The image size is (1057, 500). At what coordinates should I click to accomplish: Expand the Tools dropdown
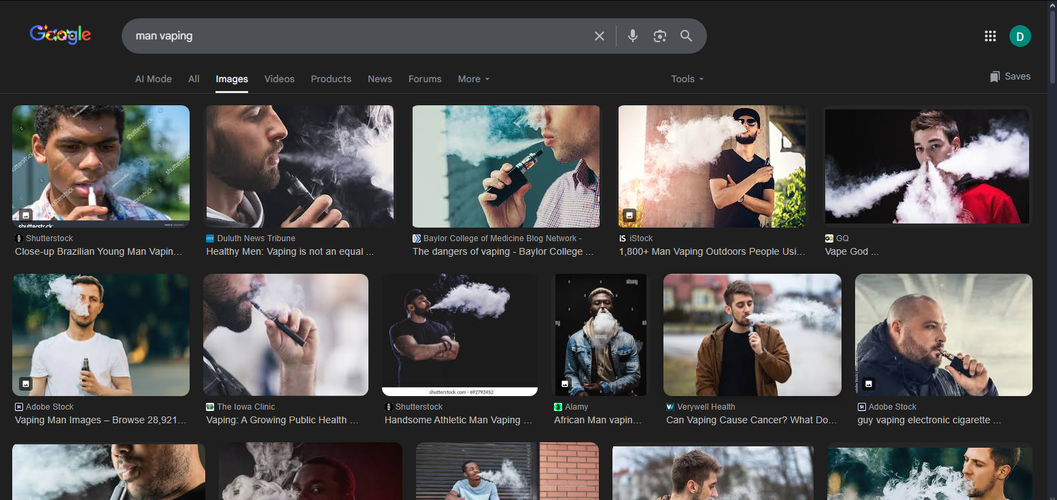coord(687,79)
